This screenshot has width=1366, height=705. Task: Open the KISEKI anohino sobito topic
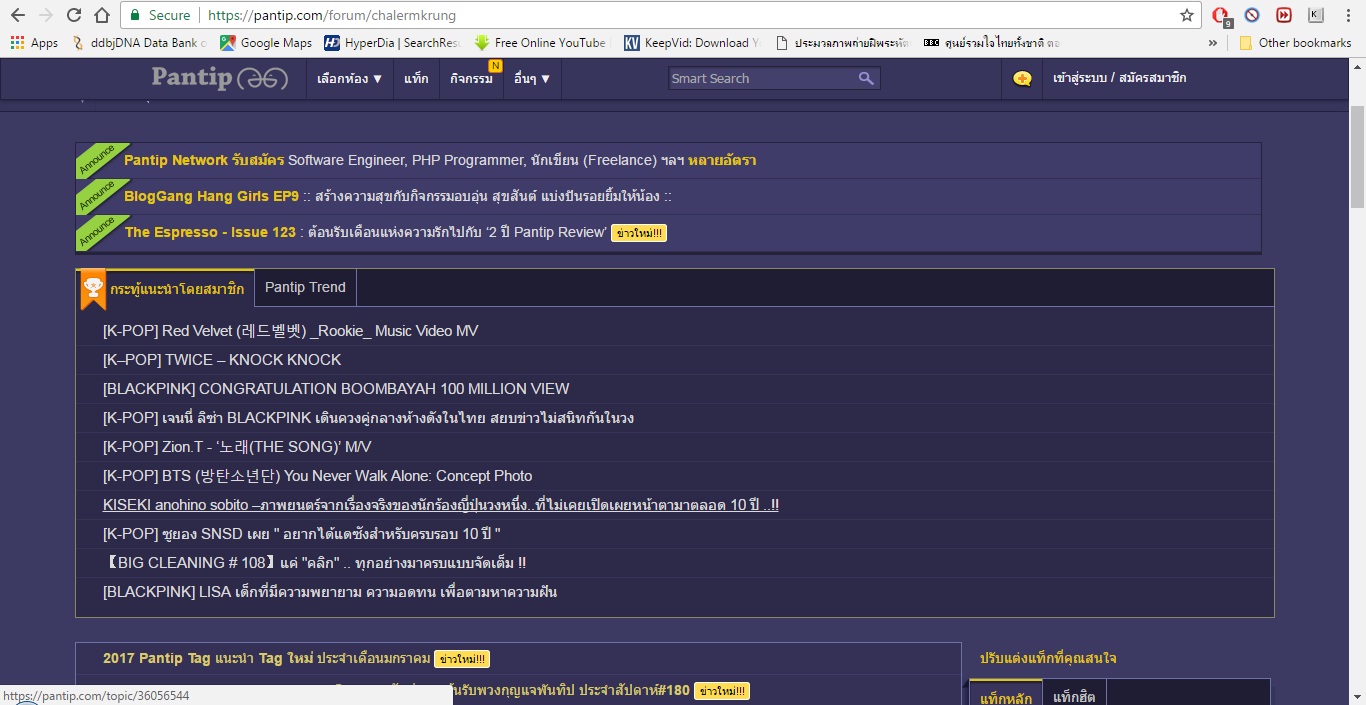441,505
